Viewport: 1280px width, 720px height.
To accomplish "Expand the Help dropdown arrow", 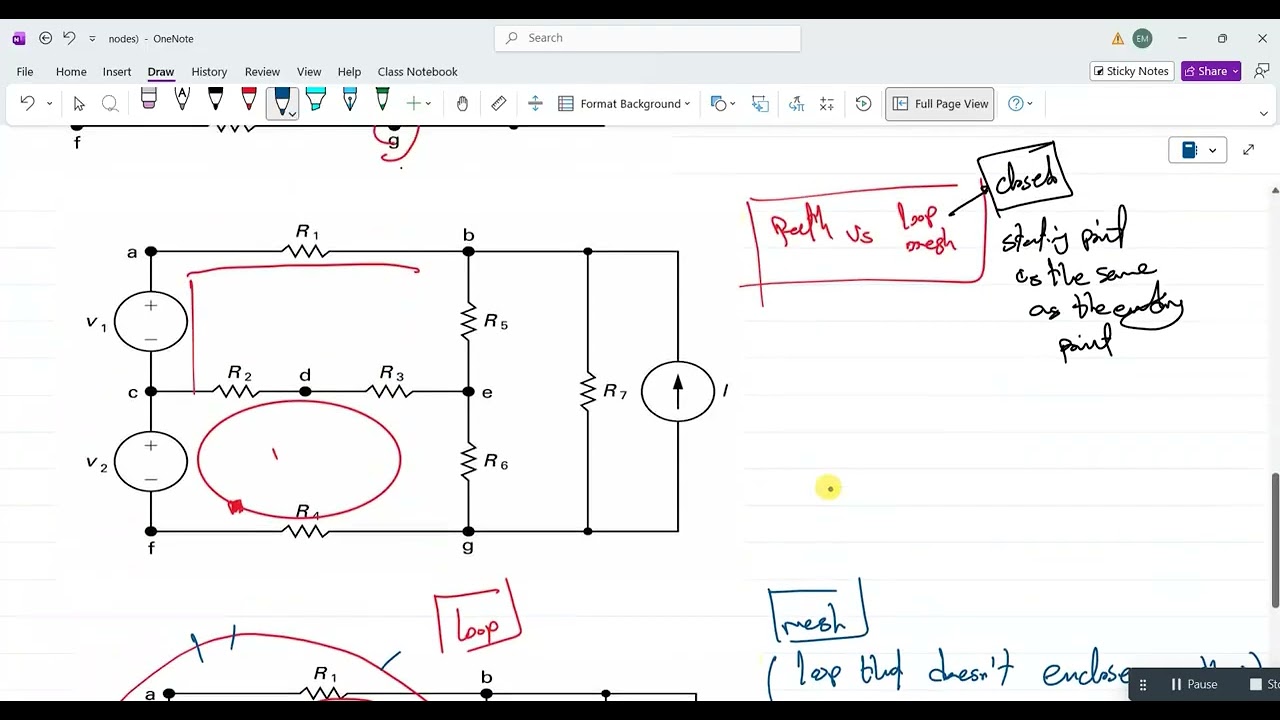I will point(1030,104).
